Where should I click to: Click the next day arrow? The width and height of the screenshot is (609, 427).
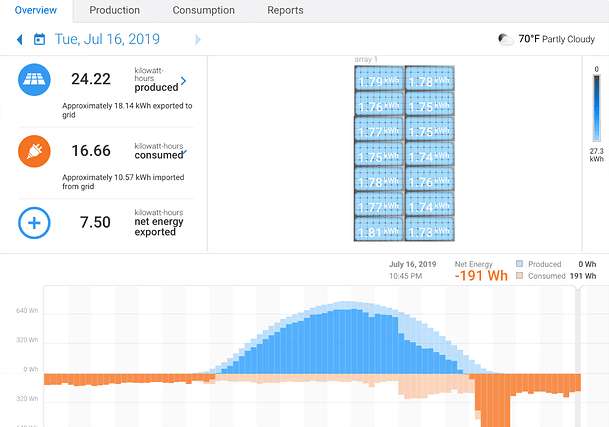click(198, 40)
